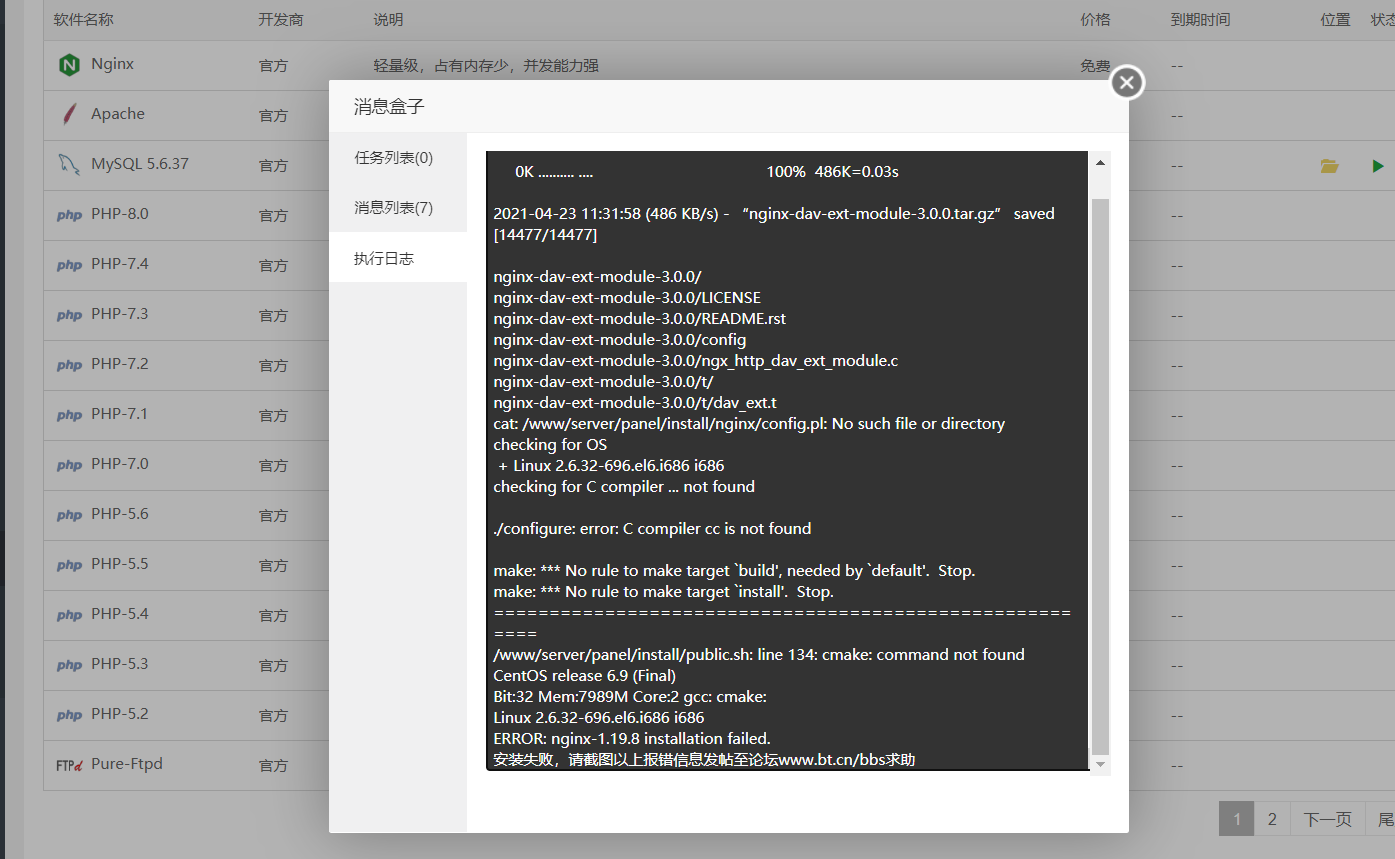This screenshot has width=1395, height=859.
Task: Click the Nginx logo icon
Action: point(69,65)
